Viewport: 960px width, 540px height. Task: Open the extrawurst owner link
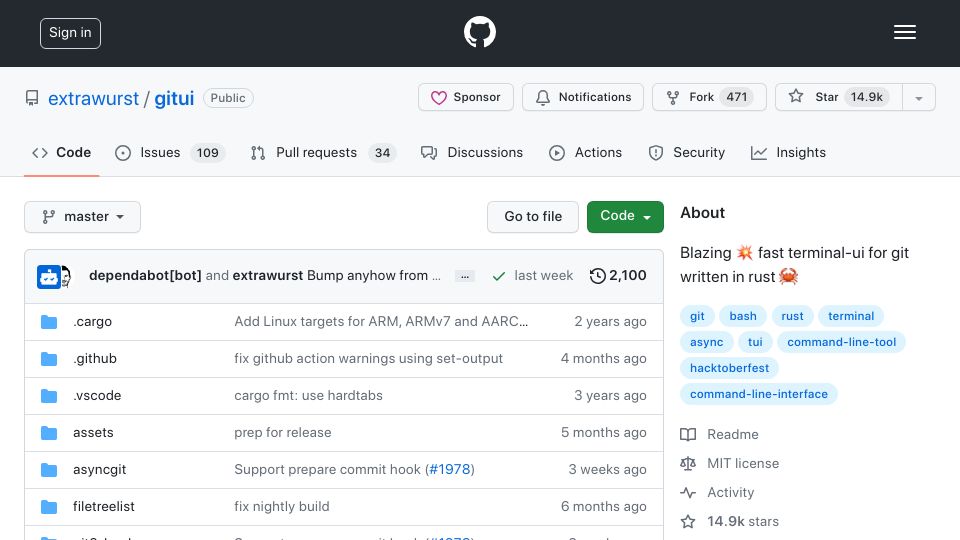click(94, 98)
